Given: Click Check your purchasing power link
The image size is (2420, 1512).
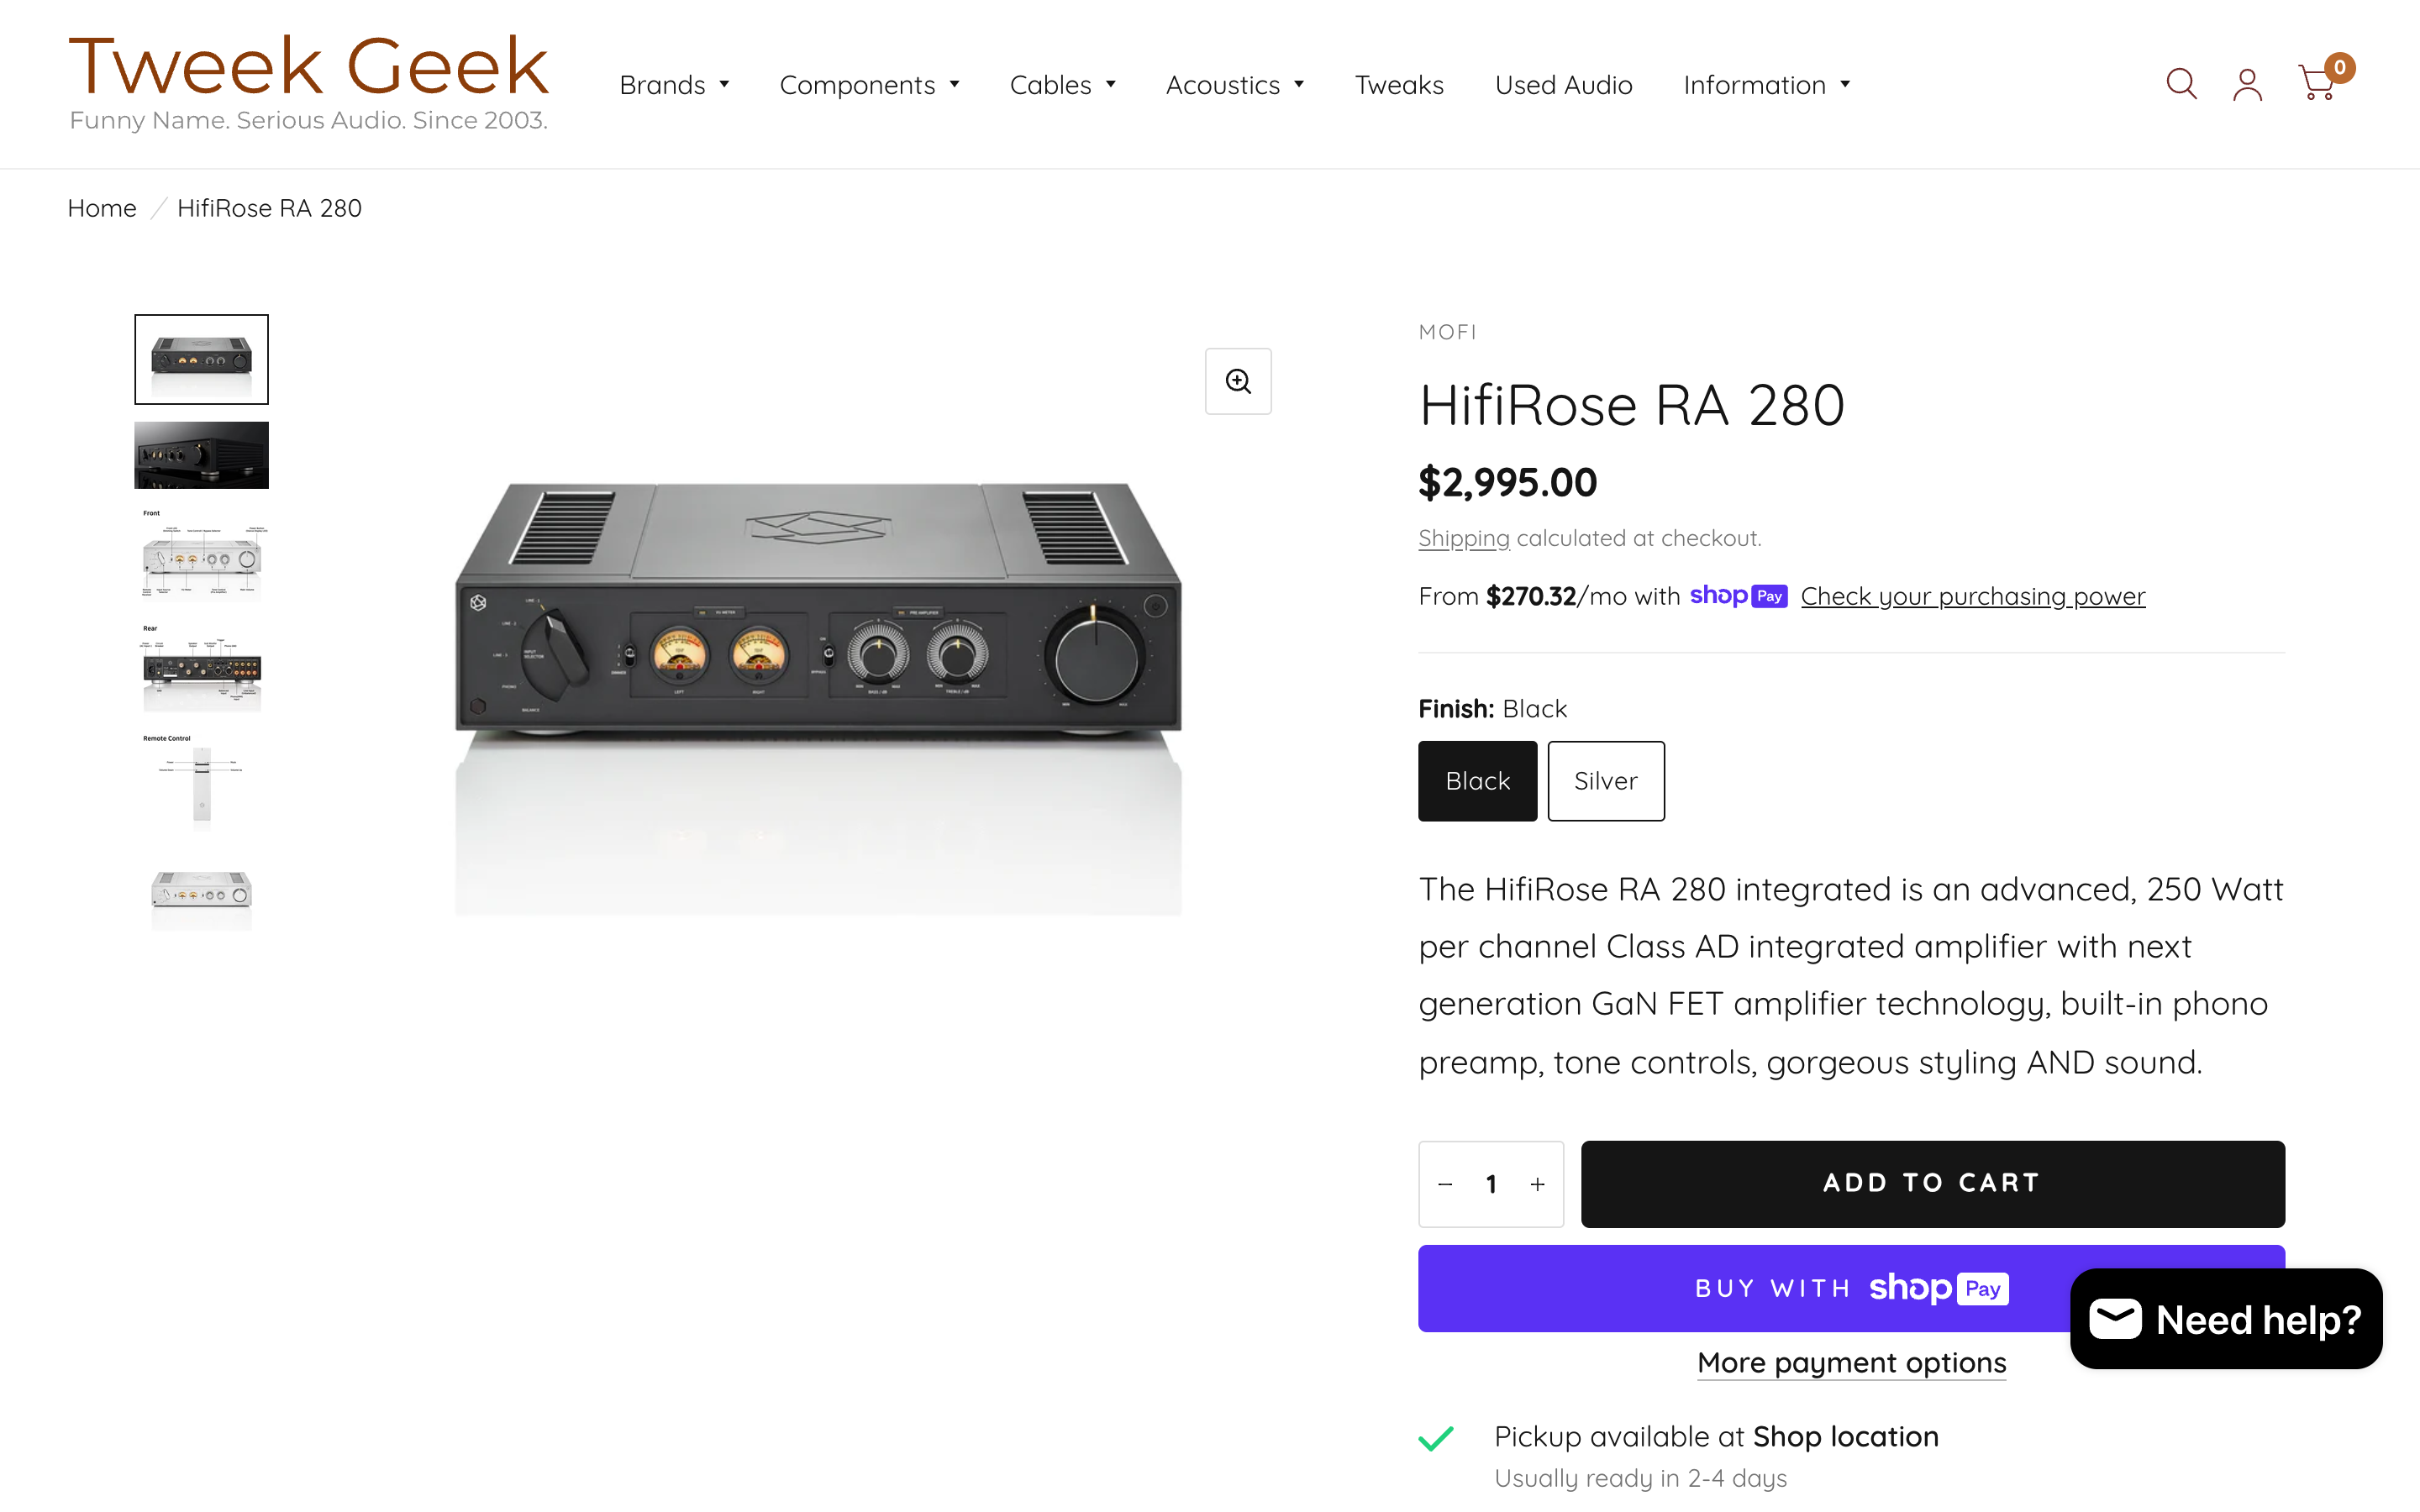Looking at the screenshot, I should [1972, 596].
